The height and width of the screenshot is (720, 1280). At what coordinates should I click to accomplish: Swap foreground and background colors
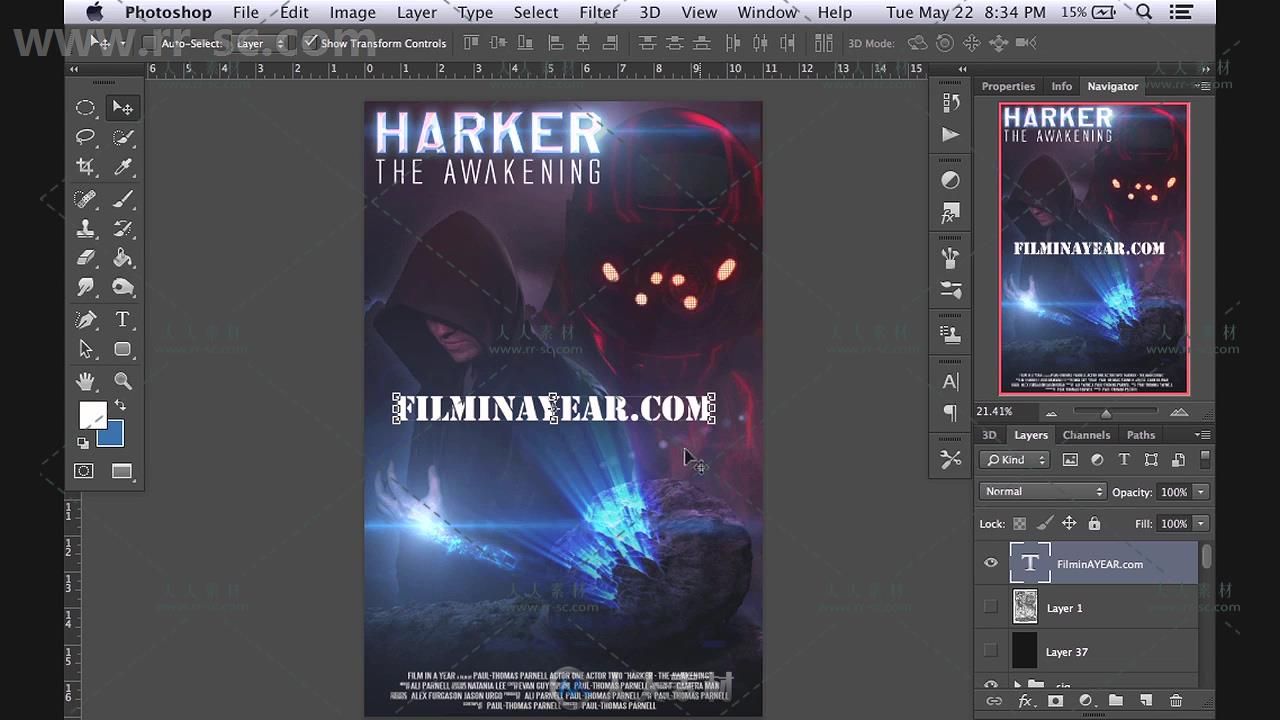pos(120,405)
